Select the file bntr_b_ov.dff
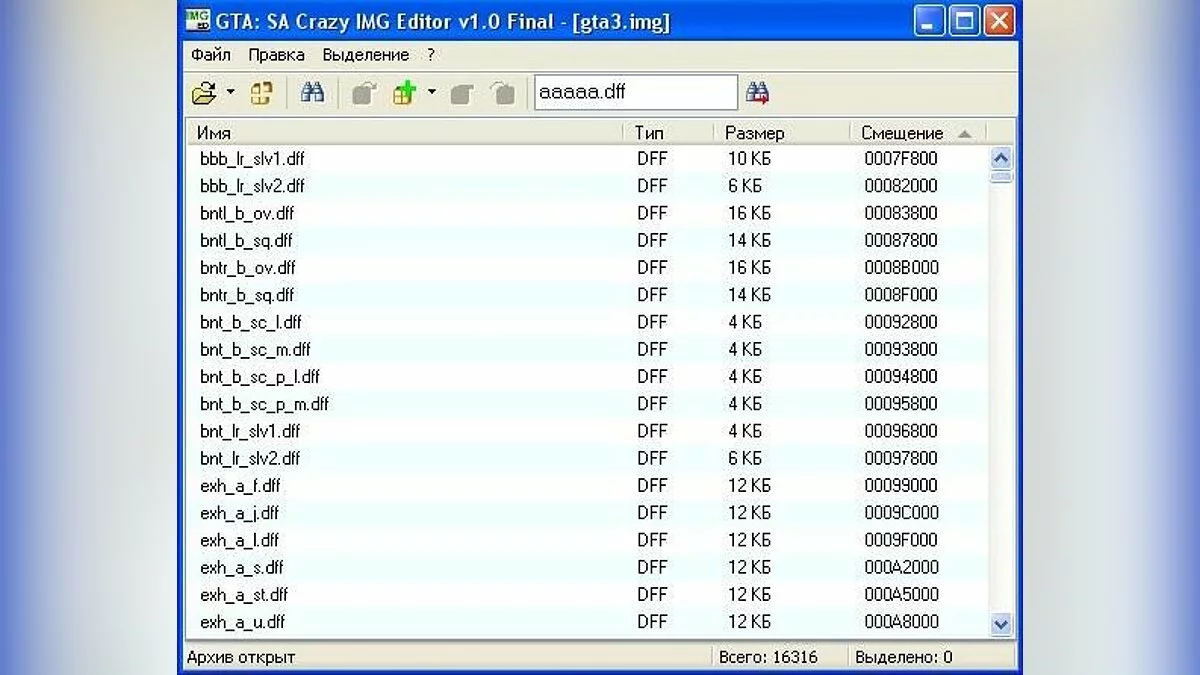The width and height of the screenshot is (1200, 675). click(x=248, y=268)
